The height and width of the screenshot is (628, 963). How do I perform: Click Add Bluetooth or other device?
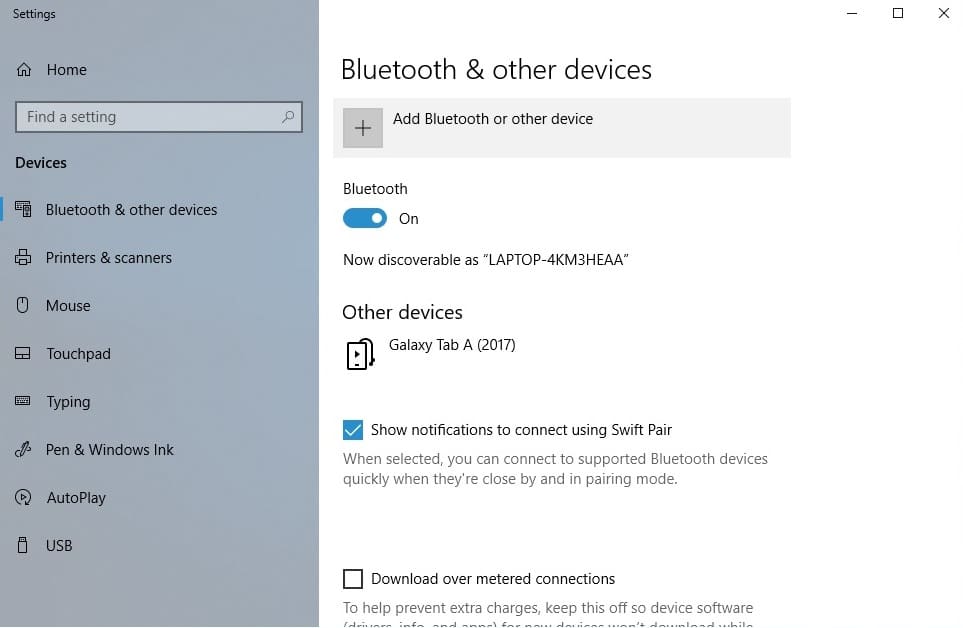tap(493, 119)
